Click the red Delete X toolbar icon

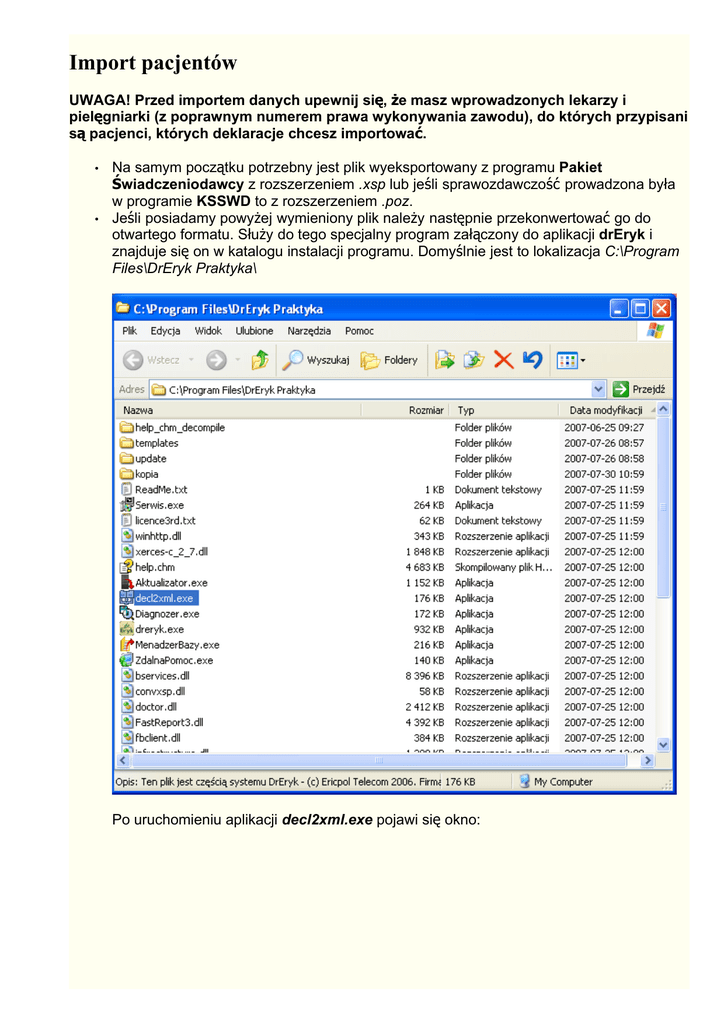tap(504, 360)
